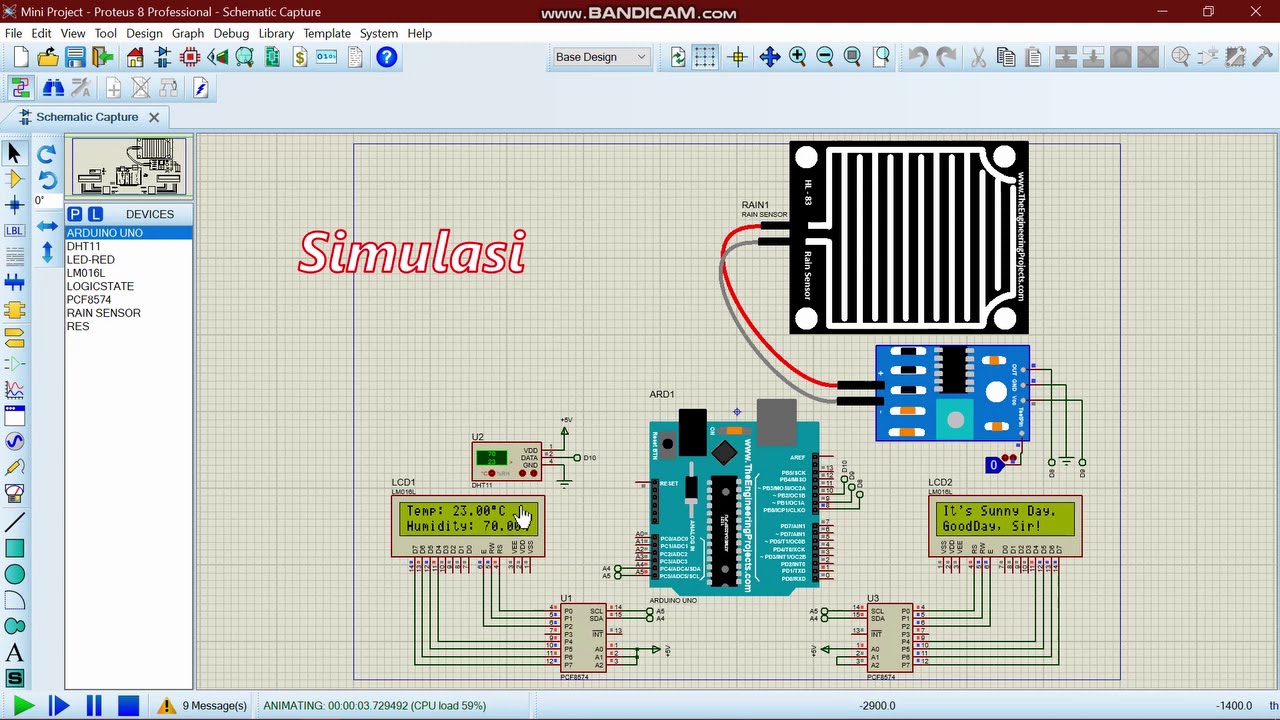Pause the running simulation

pyautogui.click(x=94, y=706)
